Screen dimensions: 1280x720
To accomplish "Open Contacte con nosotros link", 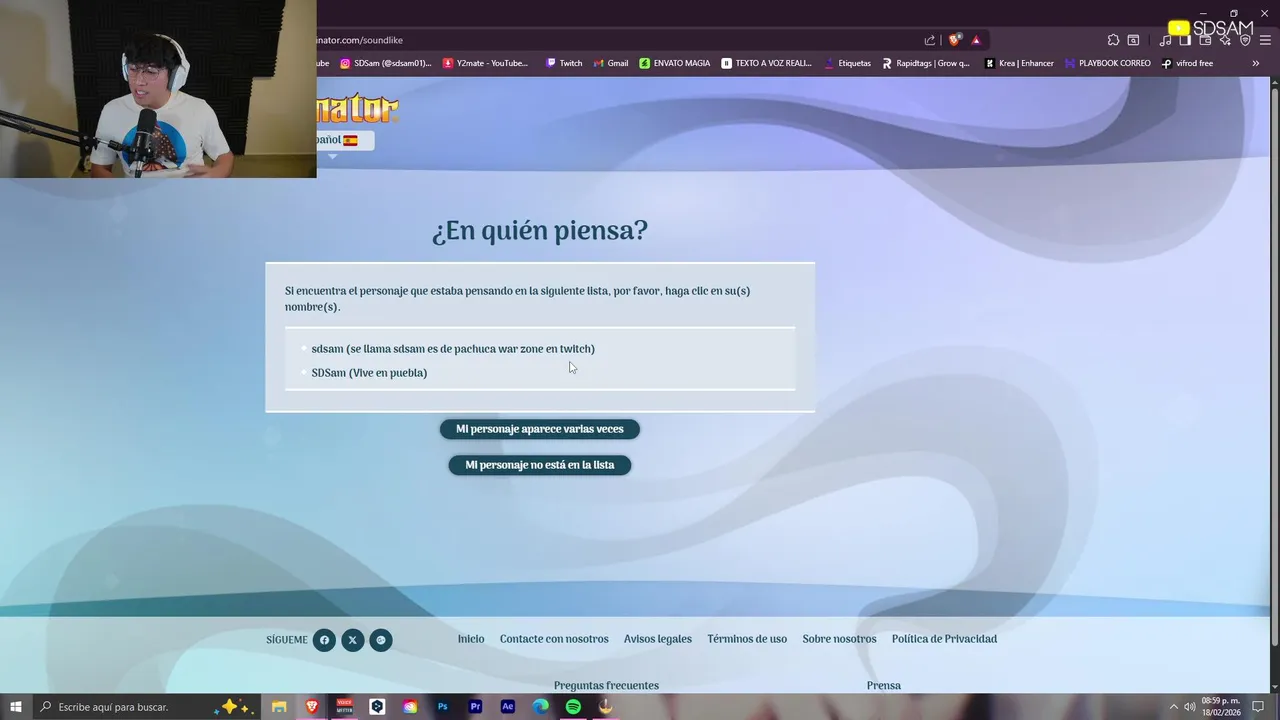I will 554,639.
